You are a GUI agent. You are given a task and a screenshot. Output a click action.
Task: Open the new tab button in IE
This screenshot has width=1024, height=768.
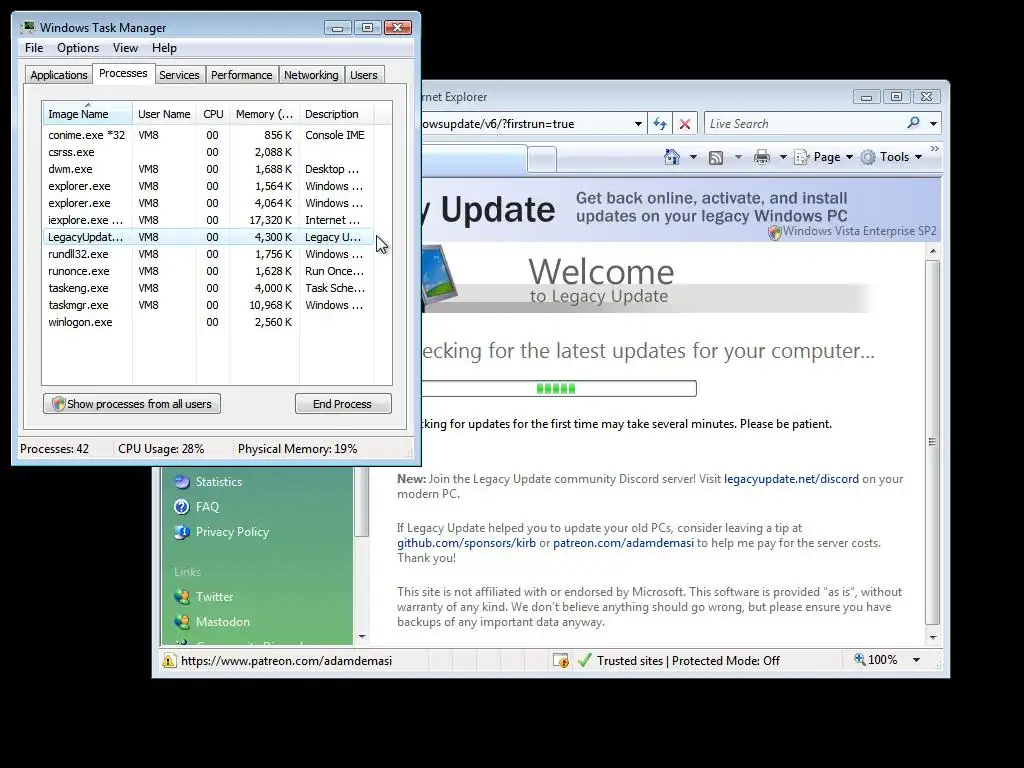click(x=542, y=159)
